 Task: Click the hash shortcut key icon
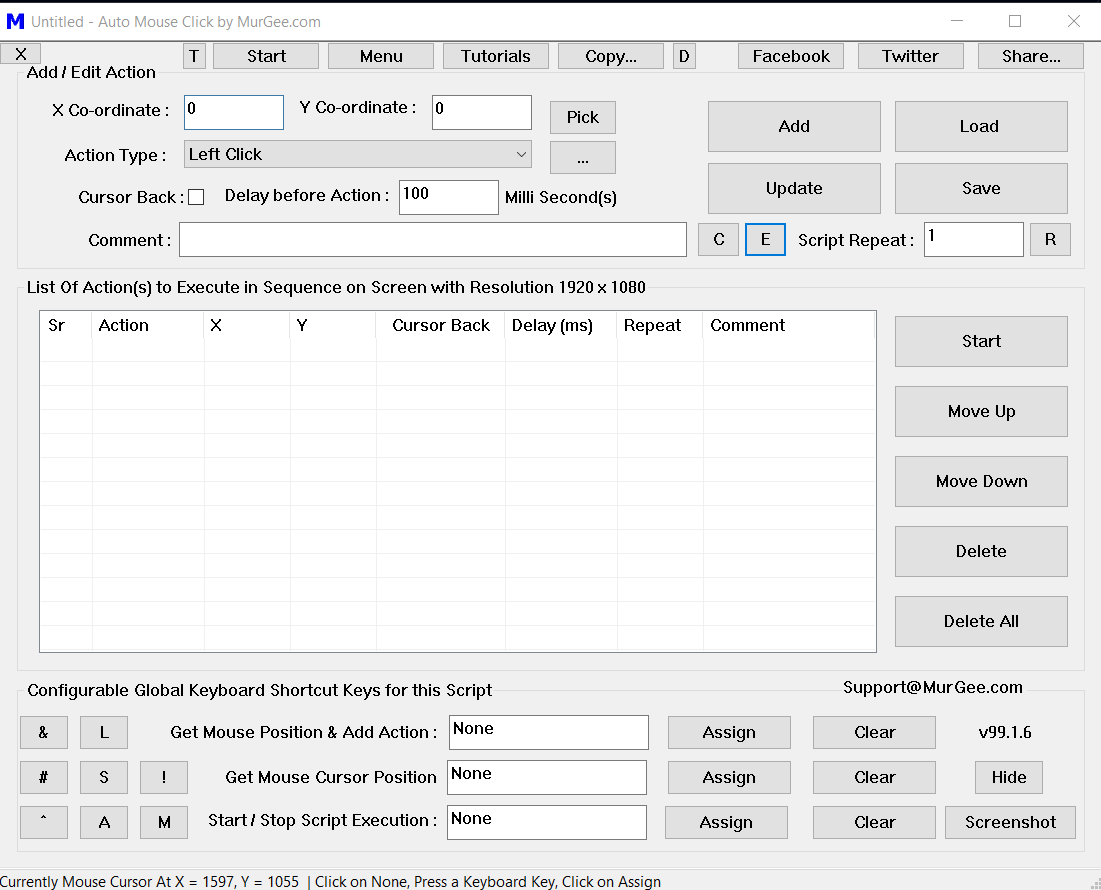coord(44,777)
